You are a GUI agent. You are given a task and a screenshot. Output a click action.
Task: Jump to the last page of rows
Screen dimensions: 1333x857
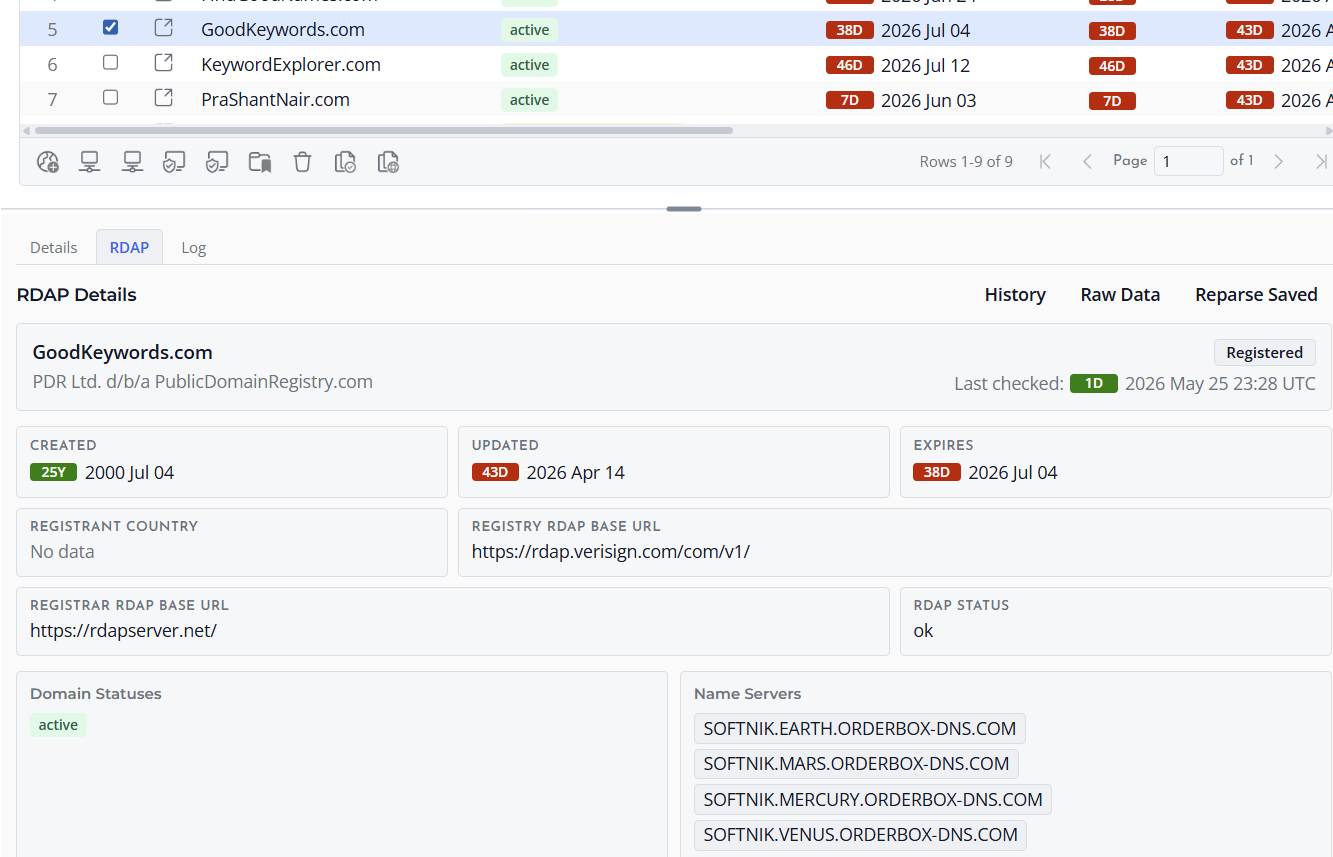click(x=1320, y=161)
